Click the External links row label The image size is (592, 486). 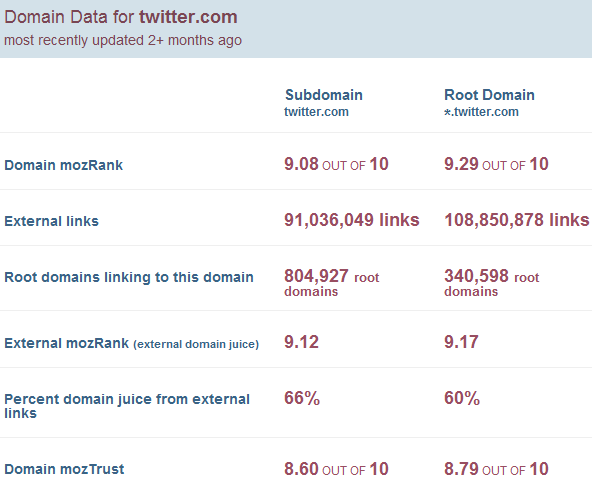pos(51,221)
